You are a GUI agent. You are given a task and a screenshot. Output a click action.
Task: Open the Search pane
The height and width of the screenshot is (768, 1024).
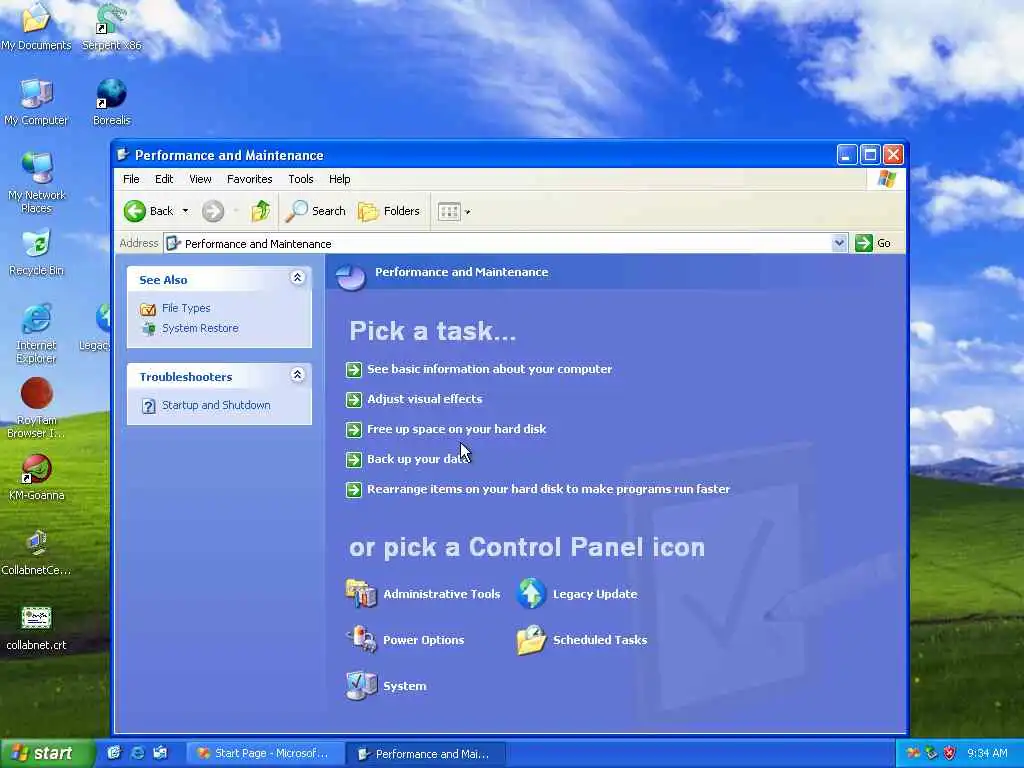point(315,211)
